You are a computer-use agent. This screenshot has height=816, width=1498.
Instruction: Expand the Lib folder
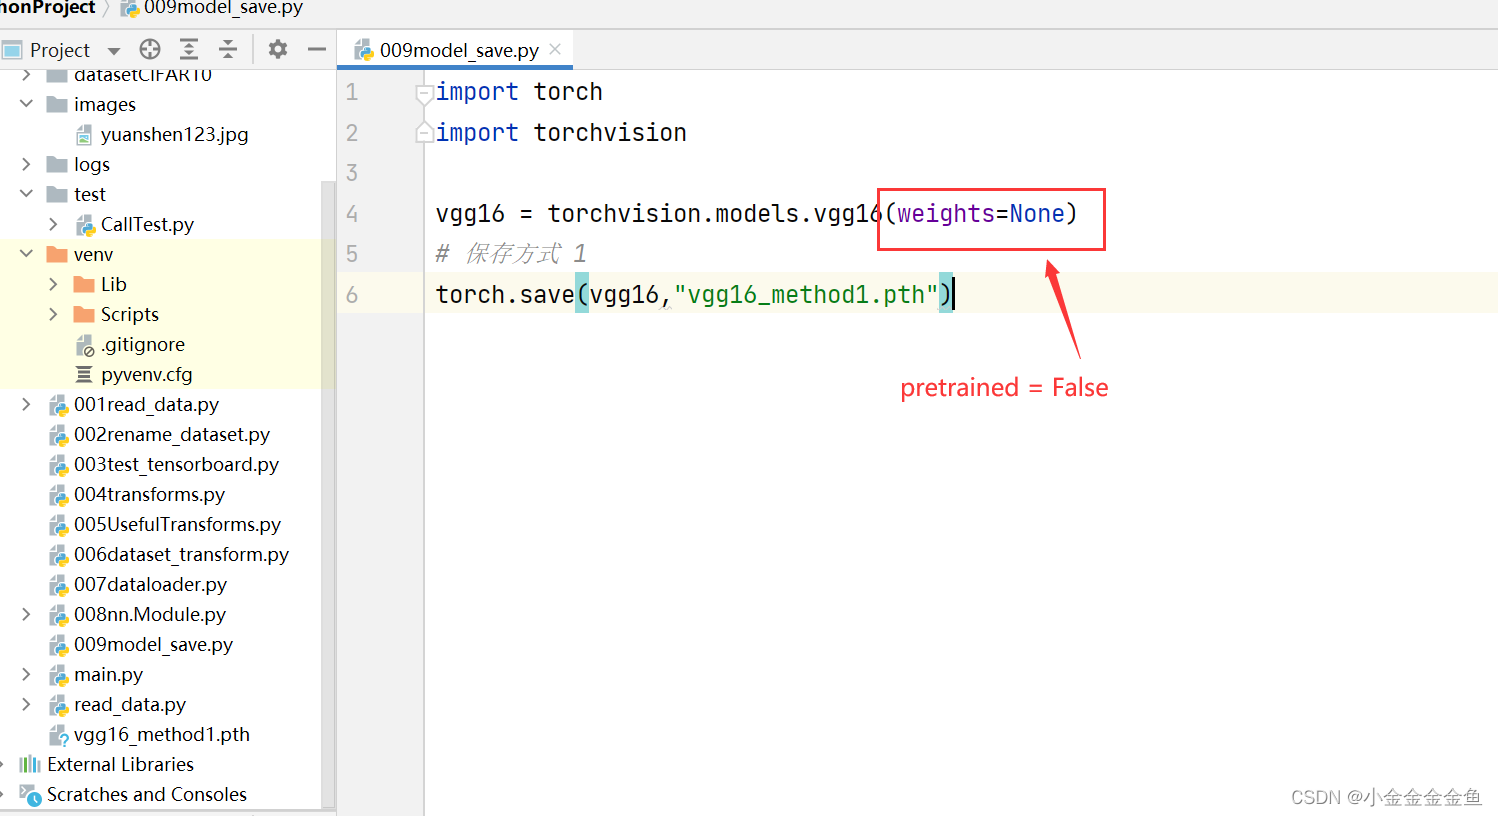click(54, 284)
